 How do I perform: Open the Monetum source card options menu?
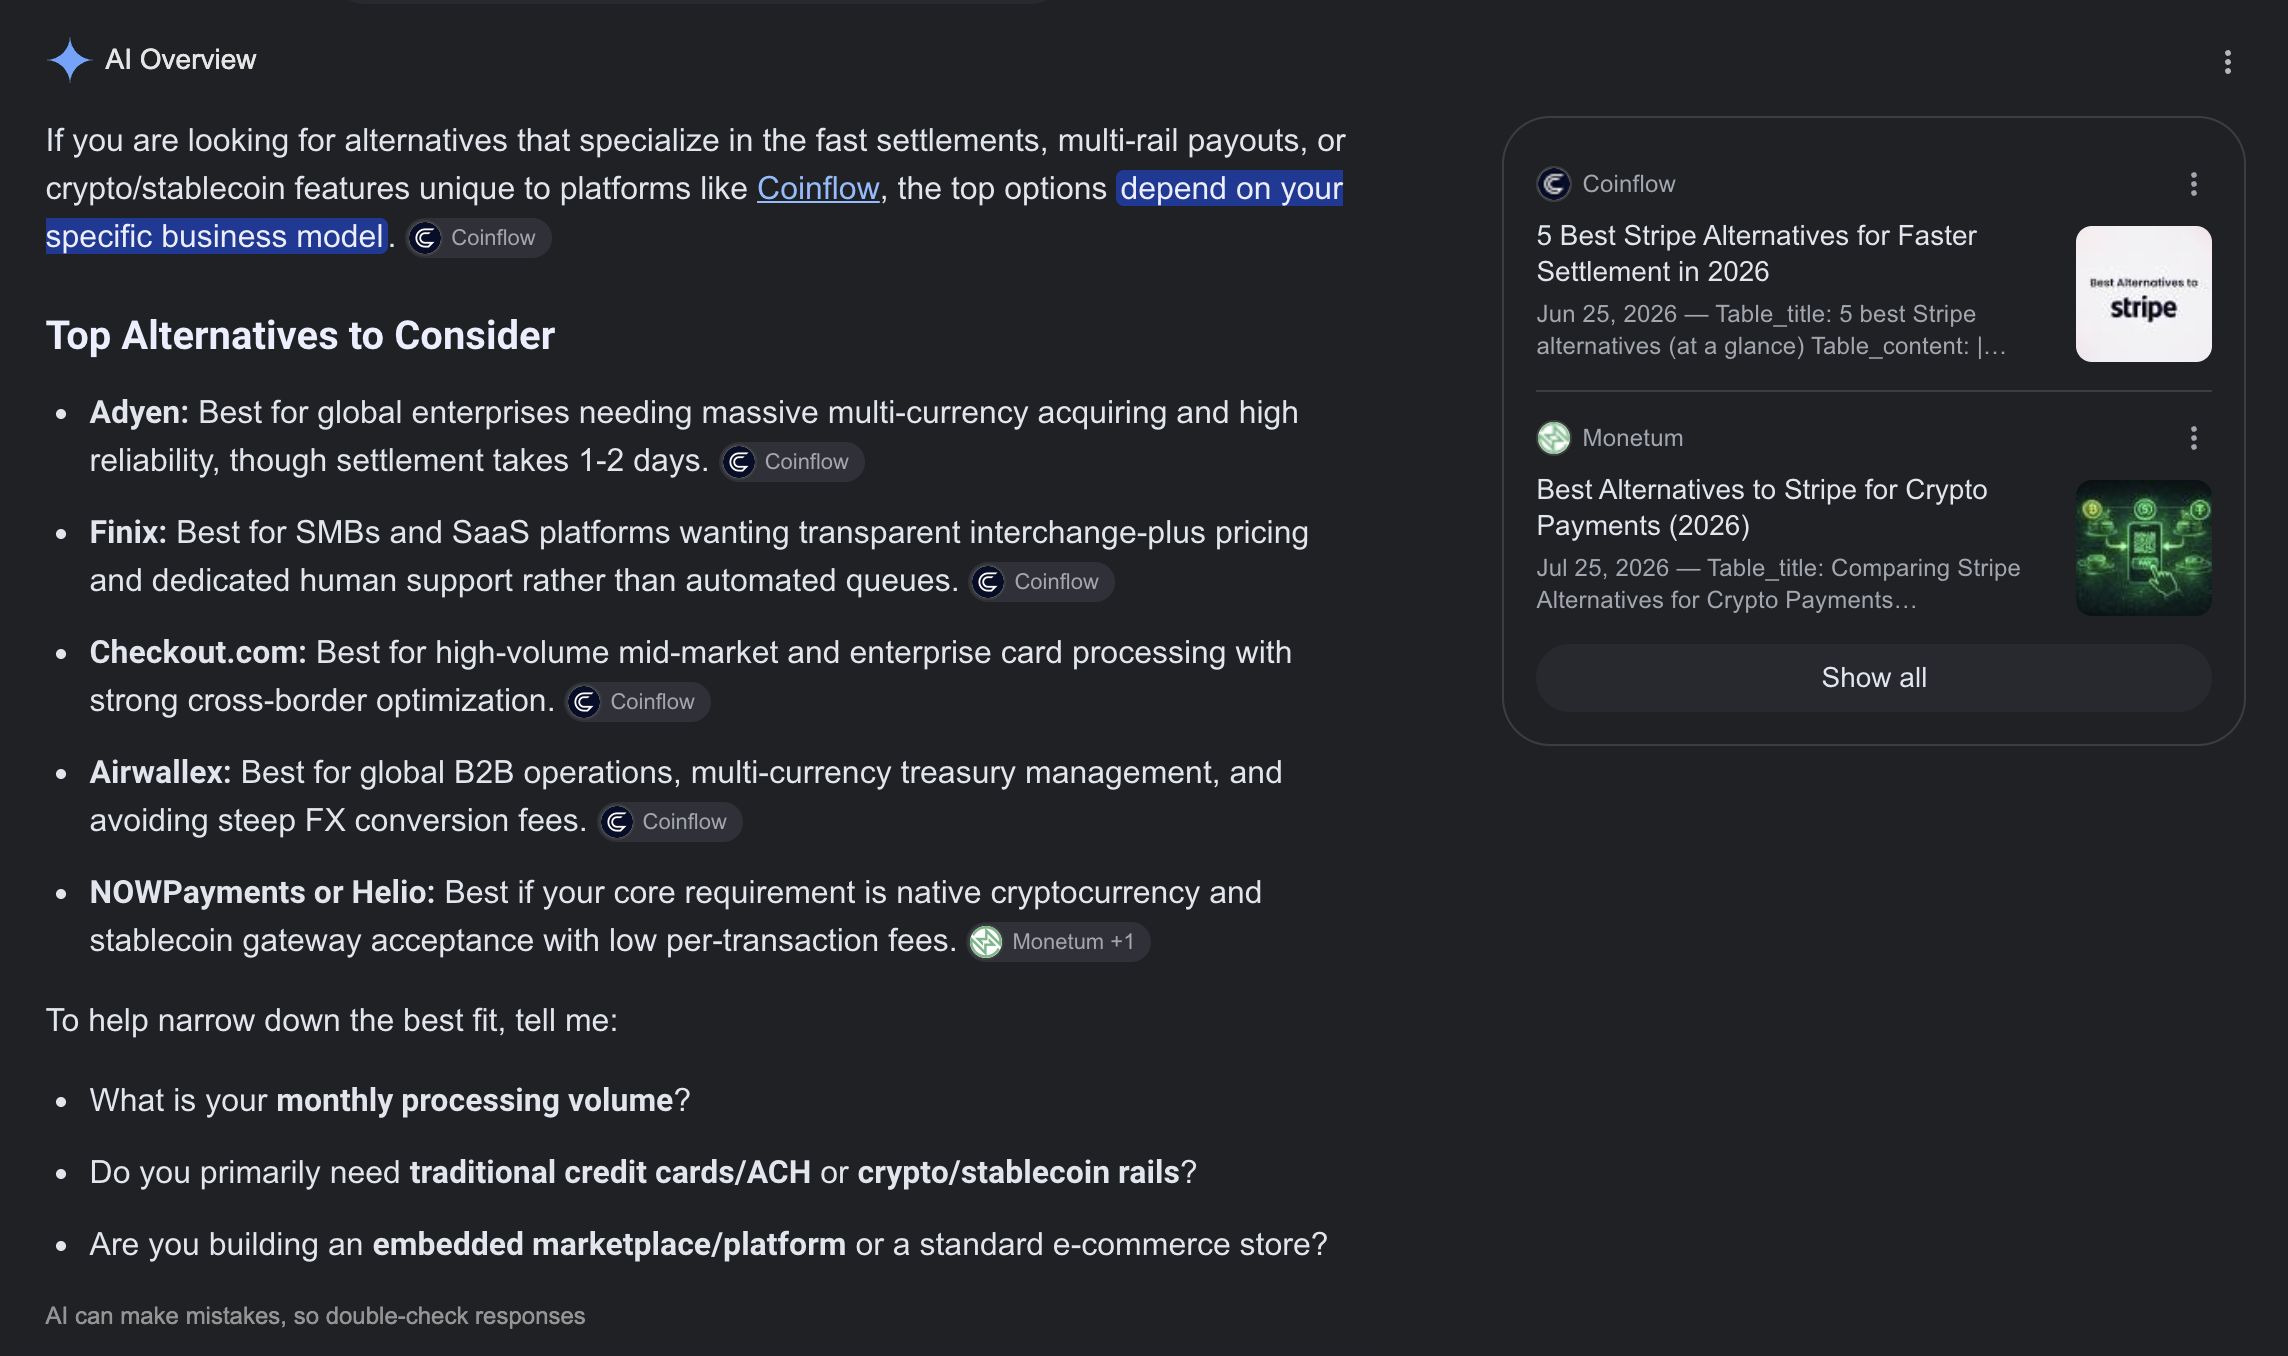point(2193,438)
